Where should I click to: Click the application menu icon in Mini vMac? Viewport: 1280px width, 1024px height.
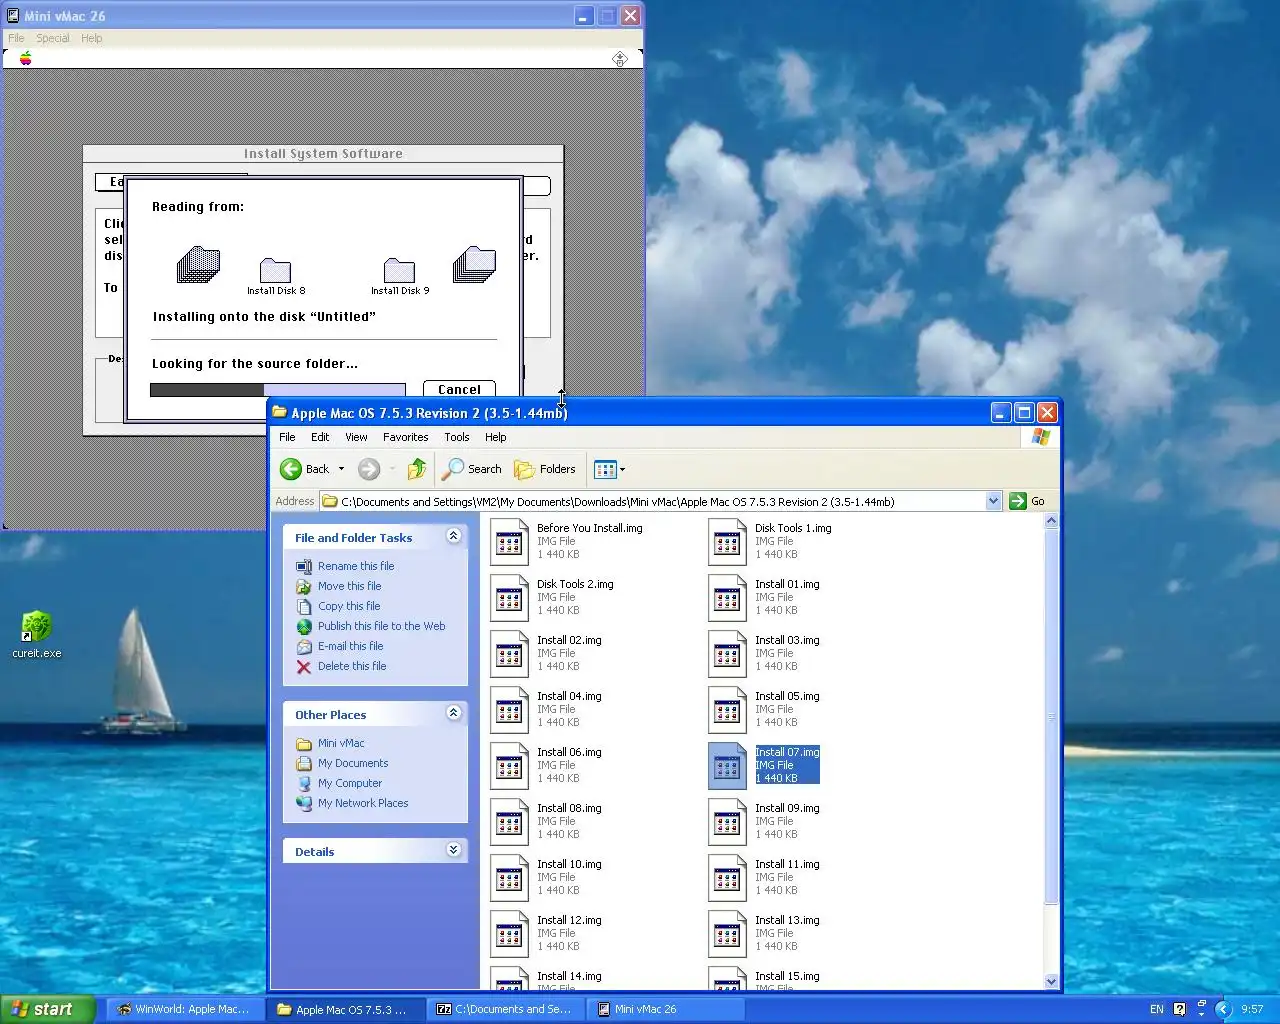[x=620, y=59]
